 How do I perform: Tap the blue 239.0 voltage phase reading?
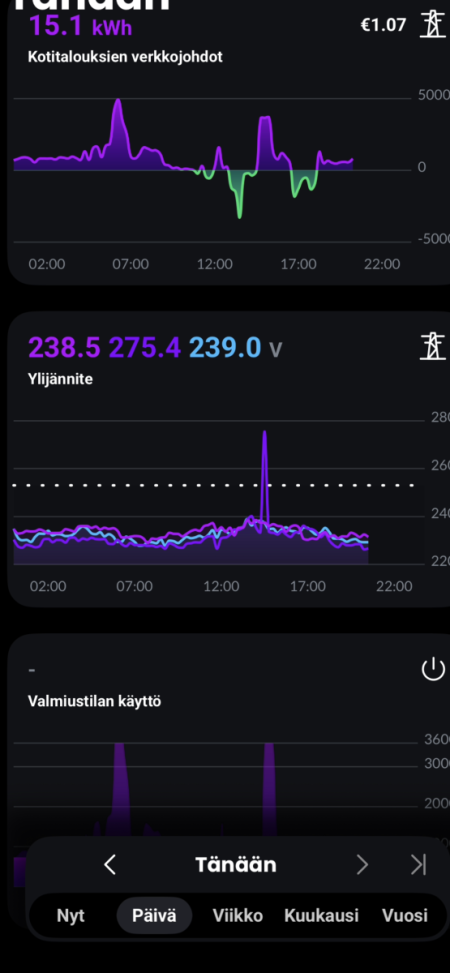point(225,348)
